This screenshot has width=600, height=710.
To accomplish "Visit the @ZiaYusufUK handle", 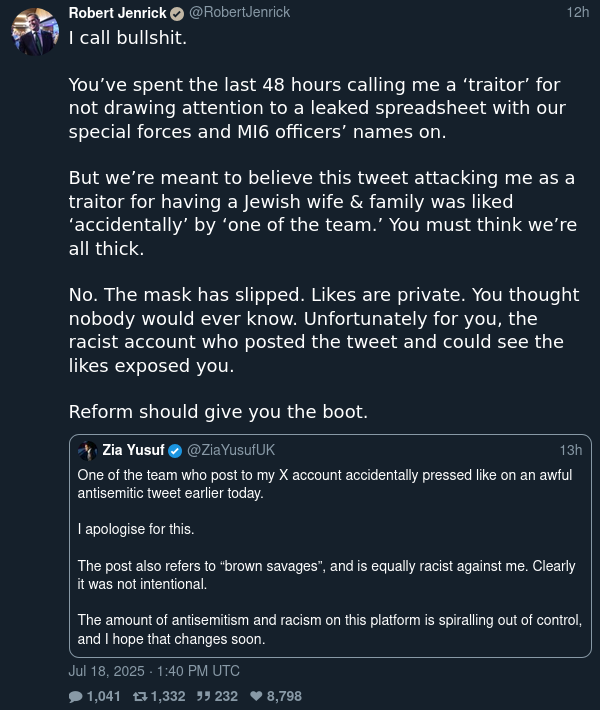I will coord(231,450).
